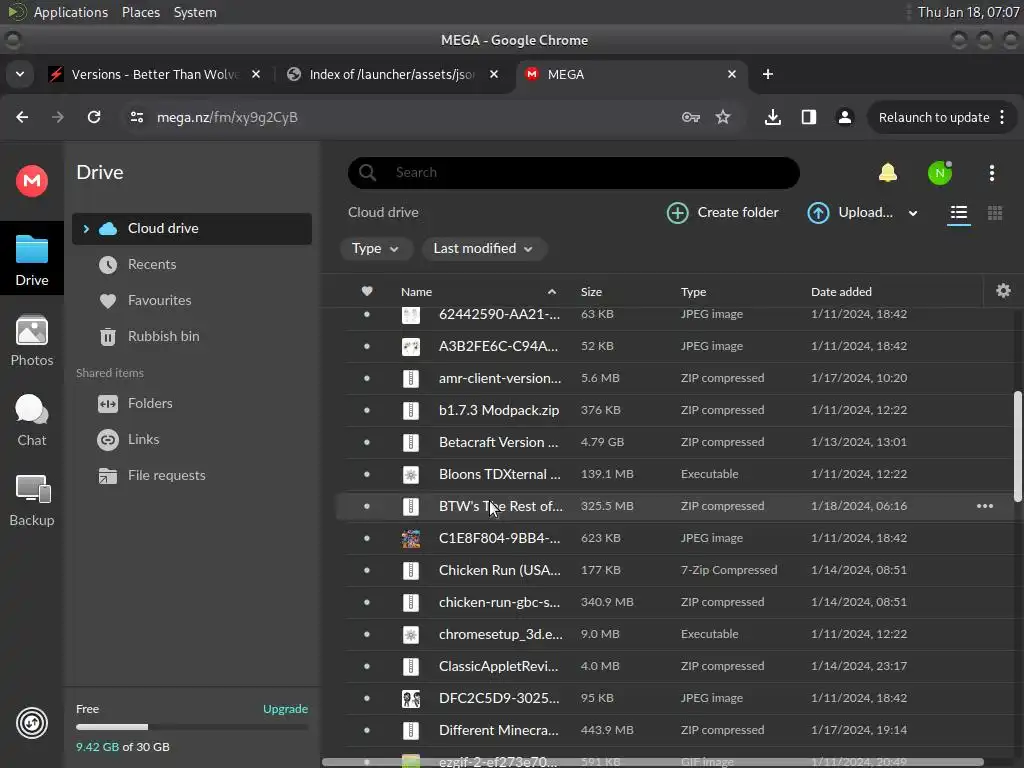Toggle favourite dot for Betacraft Version row
The width and height of the screenshot is (1024, 768).
(x=367, y=442)
